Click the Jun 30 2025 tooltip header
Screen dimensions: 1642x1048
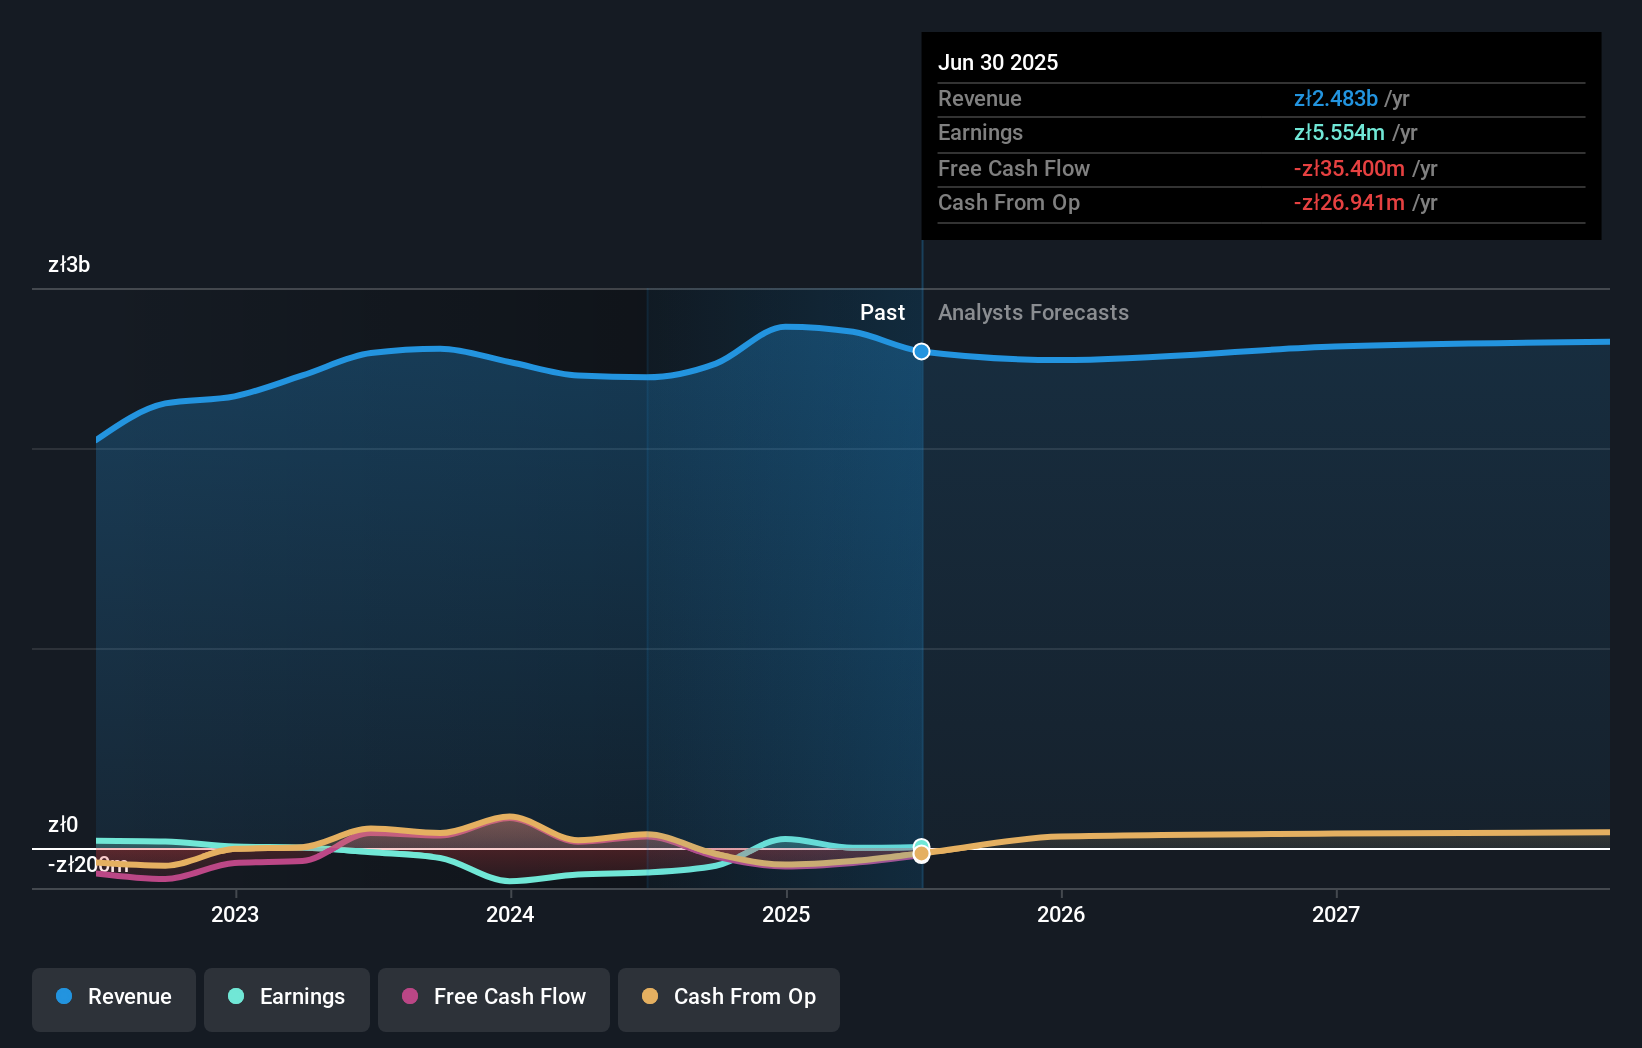(x=998, y=62)
